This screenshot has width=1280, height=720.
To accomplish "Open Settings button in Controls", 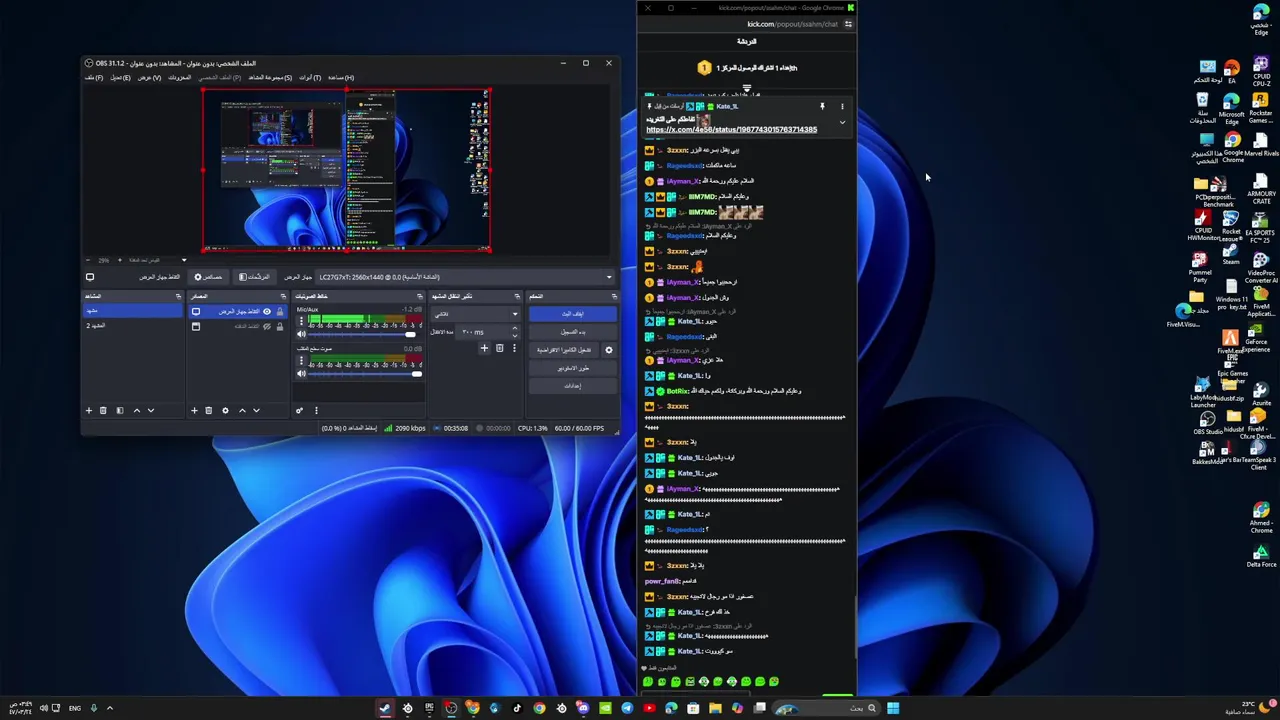I will point(573,386).
